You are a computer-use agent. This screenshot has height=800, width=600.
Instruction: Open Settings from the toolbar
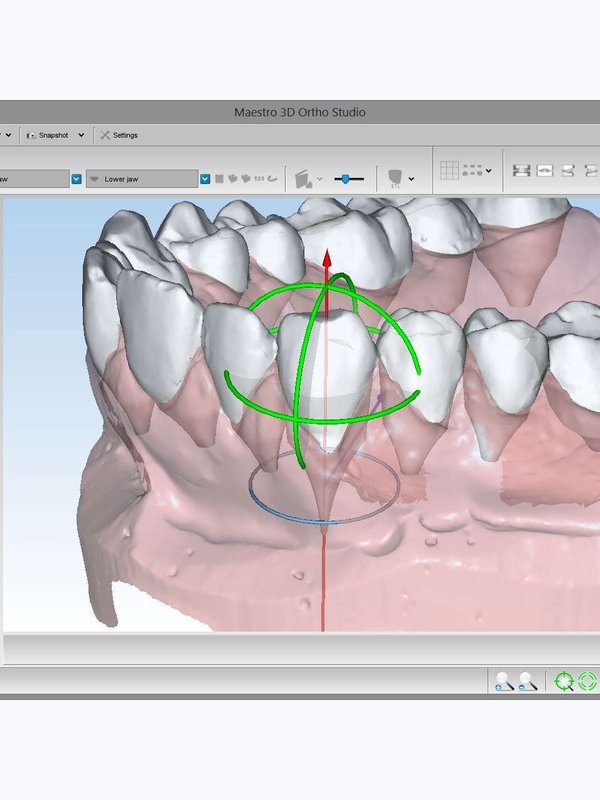coord(119,135)
